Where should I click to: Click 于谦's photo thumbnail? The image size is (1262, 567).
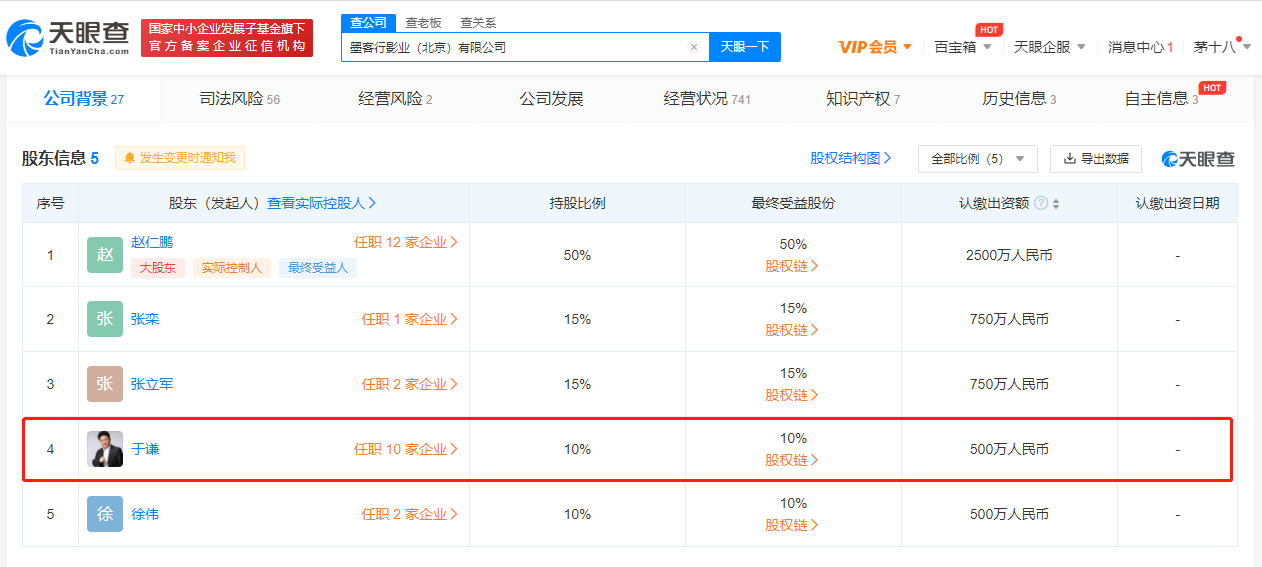click(105, 449)
